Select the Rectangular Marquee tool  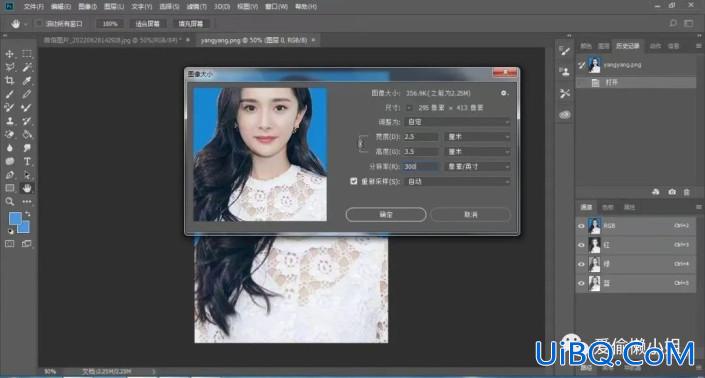pos(27,54)
